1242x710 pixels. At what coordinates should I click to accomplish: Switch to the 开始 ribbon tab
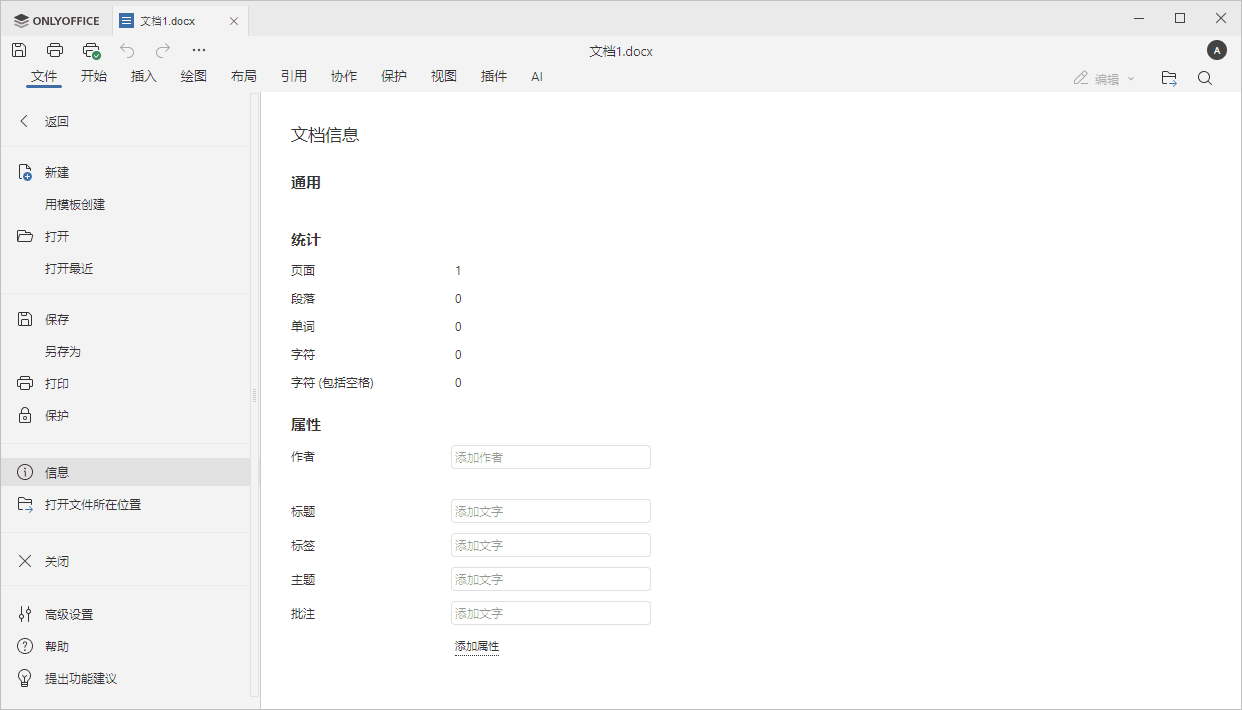[x=94, y=75]
